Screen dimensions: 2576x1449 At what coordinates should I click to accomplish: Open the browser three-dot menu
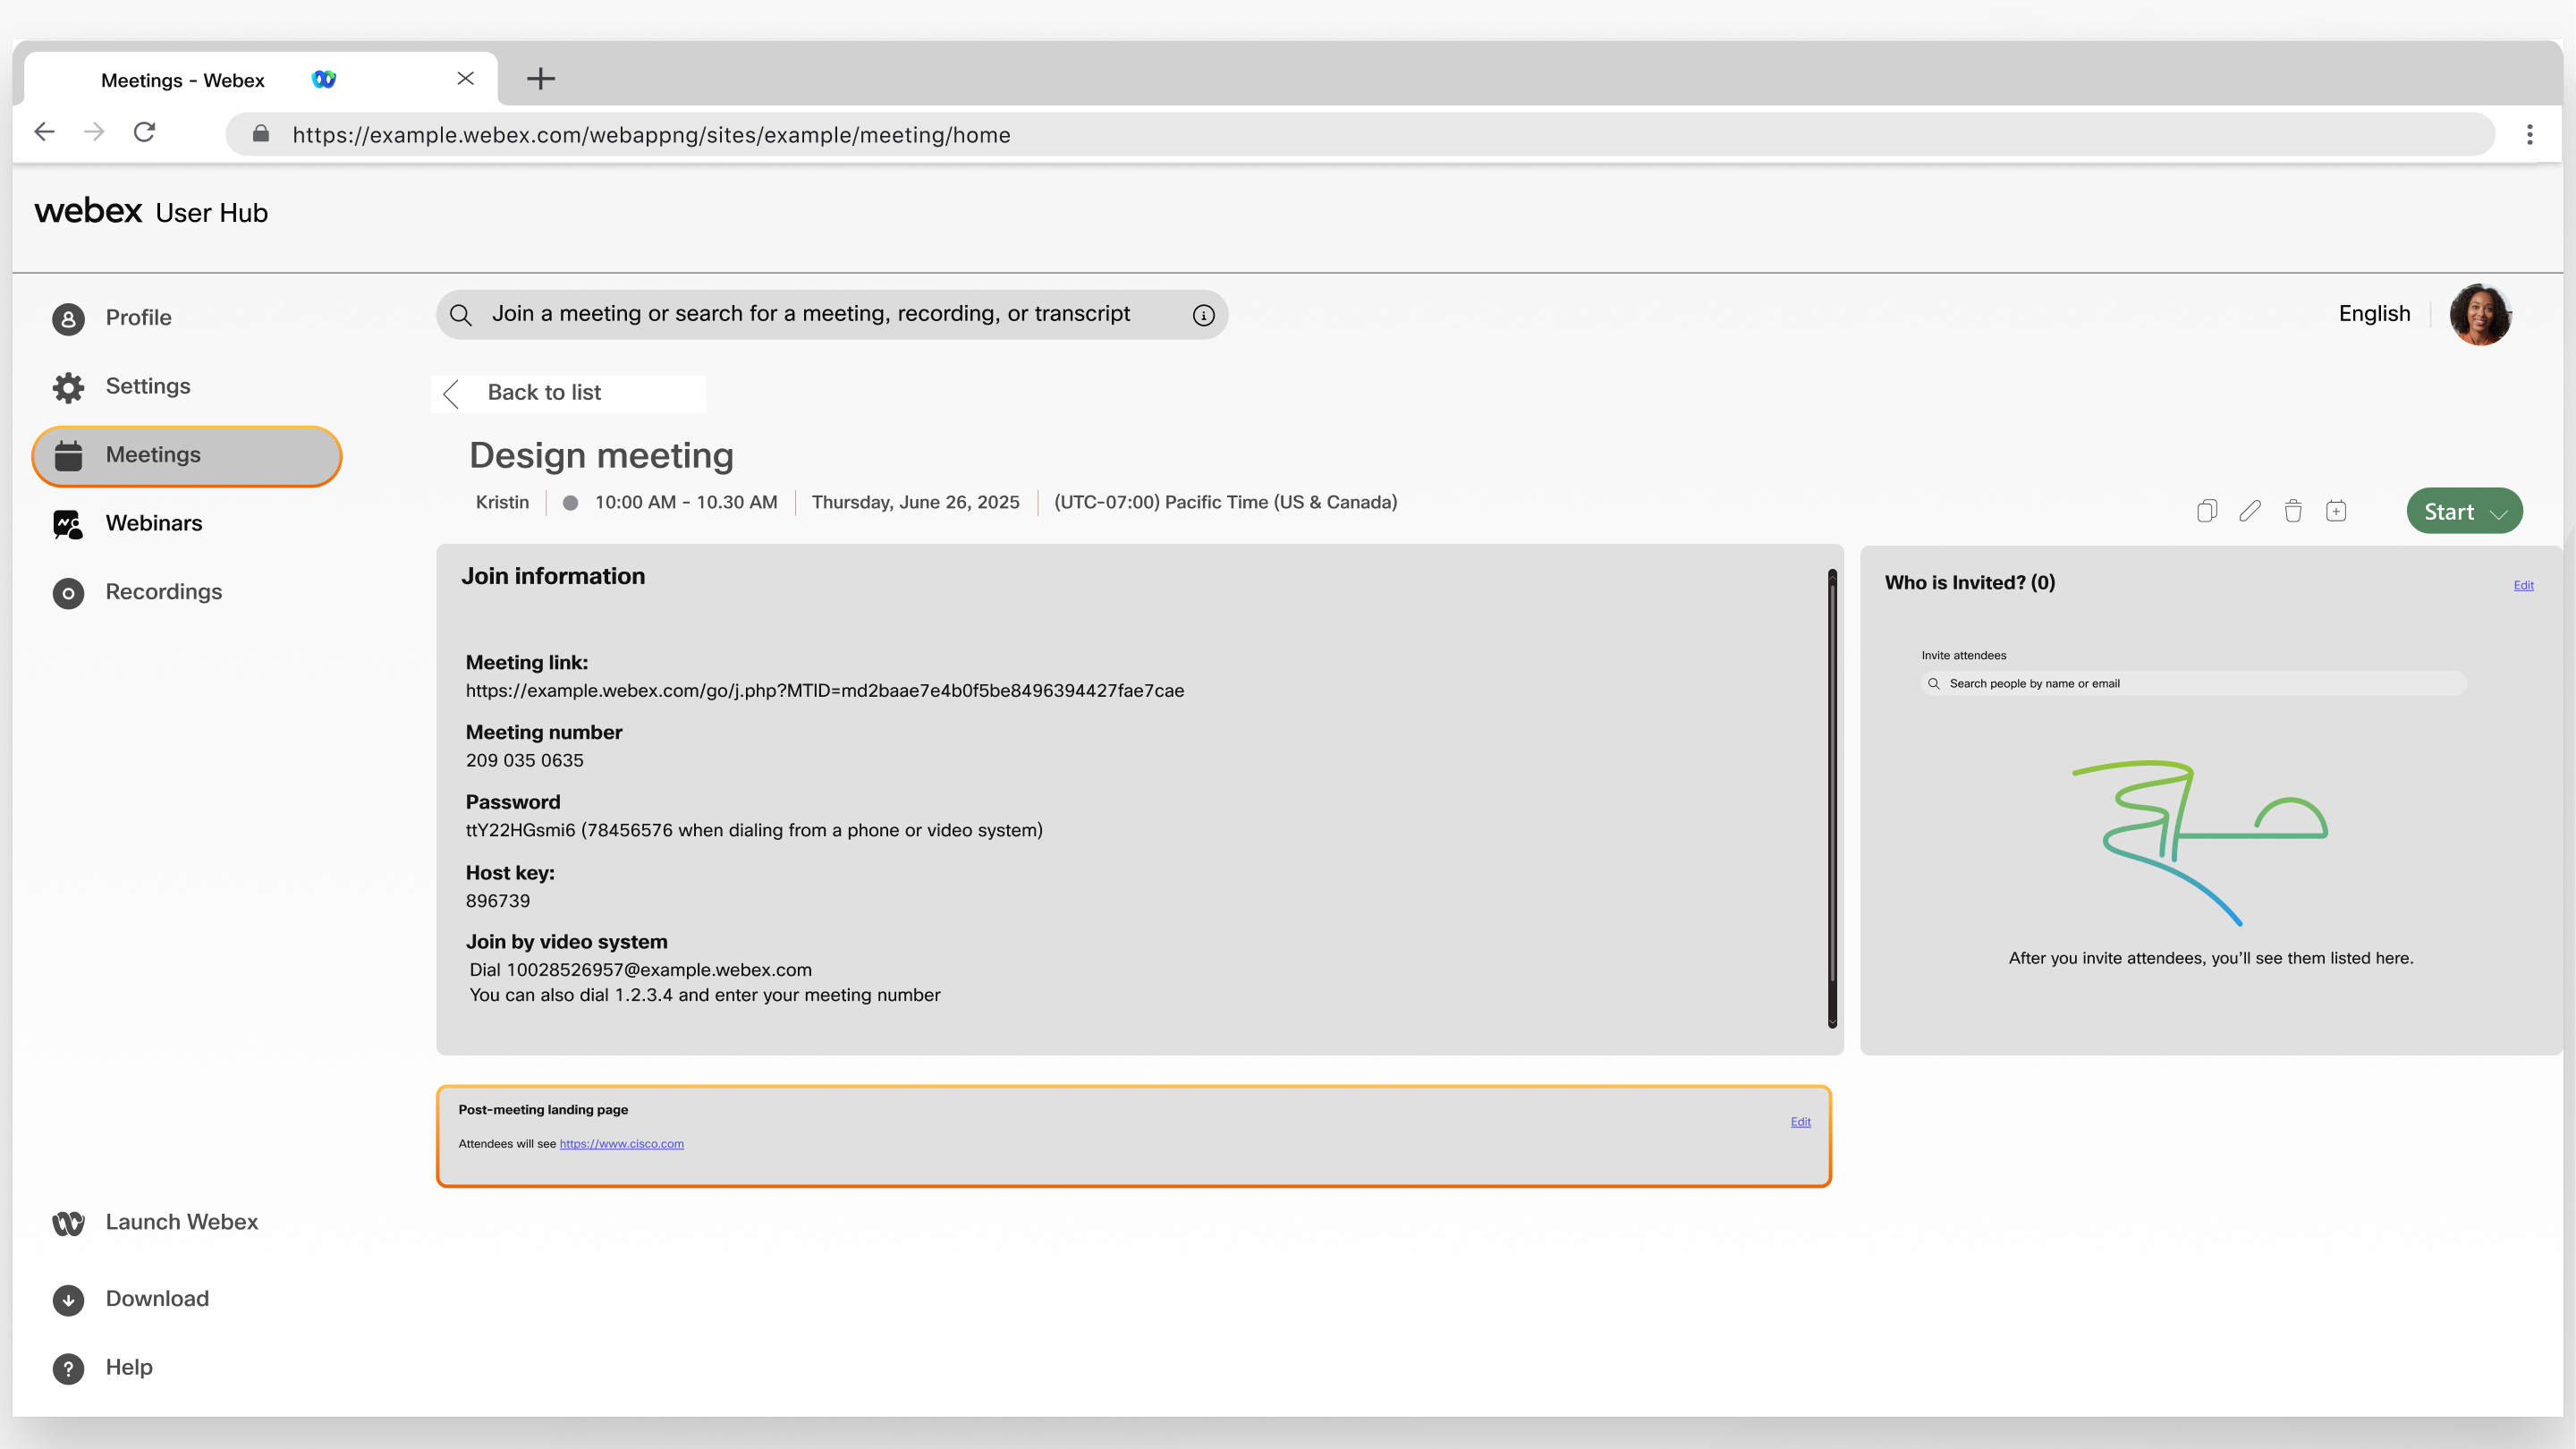coord(2529,134)
